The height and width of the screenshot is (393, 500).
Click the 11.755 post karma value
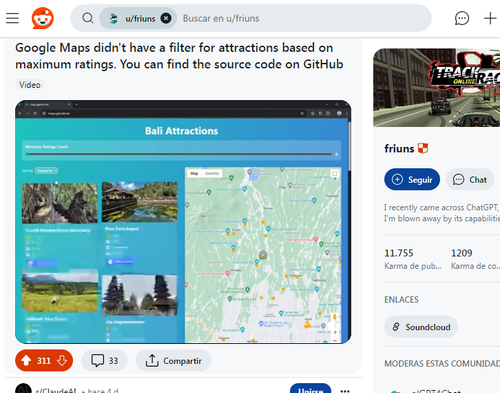(399, 253)
